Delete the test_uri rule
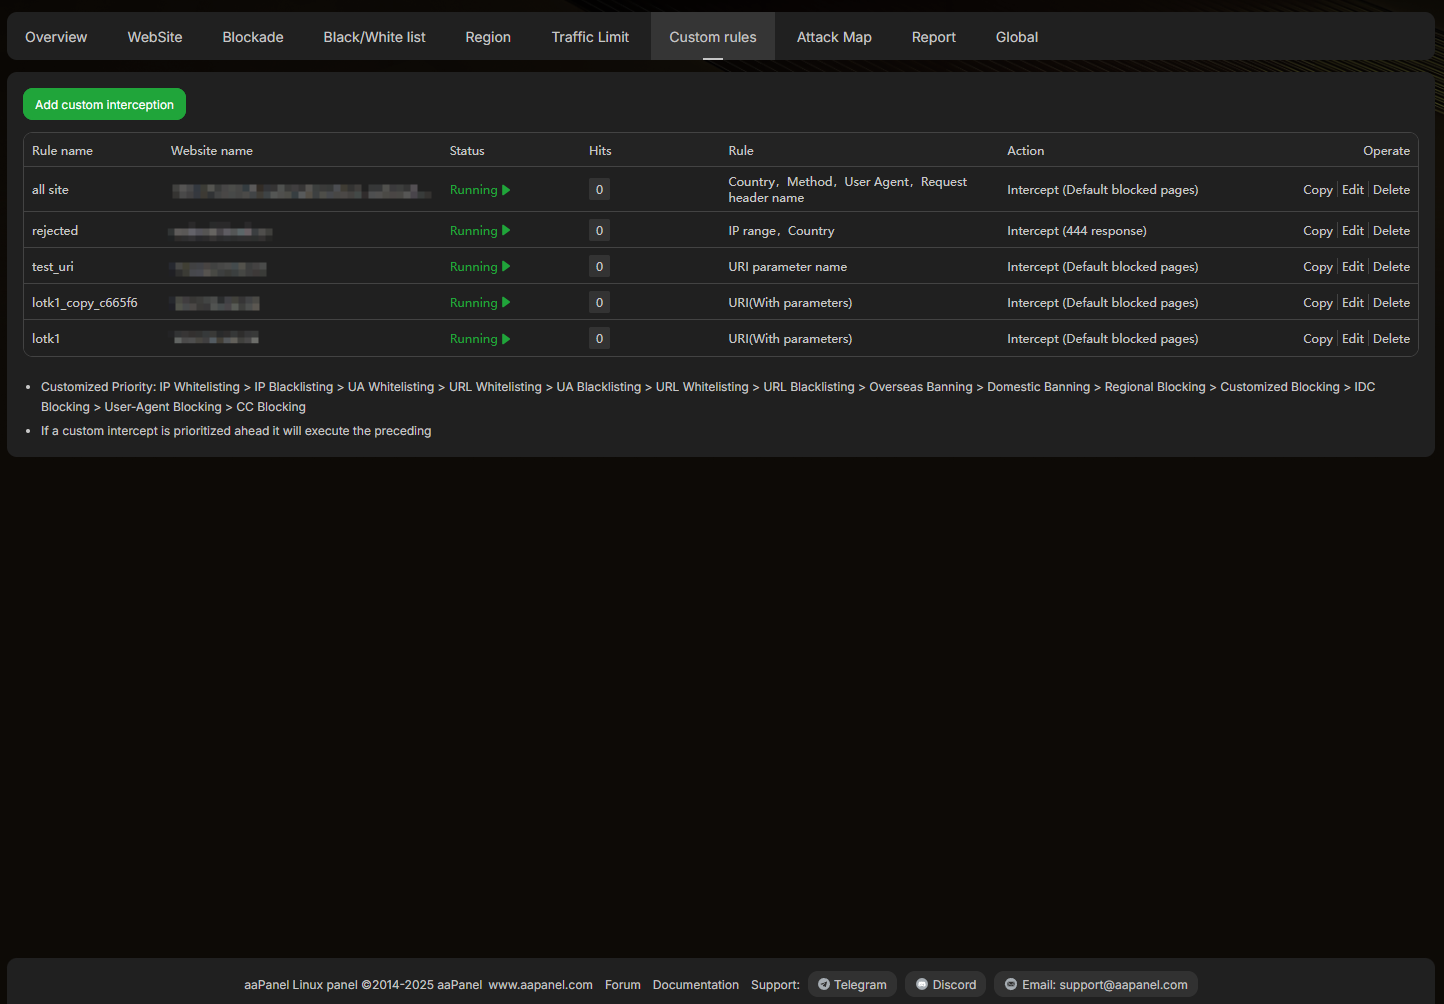 [x=1391, y=267]
